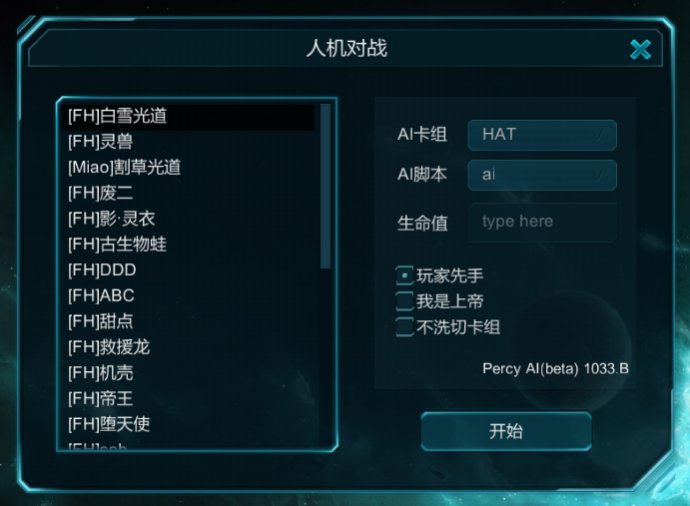Pick the [FH]废二 deck entry

(101, 193)
